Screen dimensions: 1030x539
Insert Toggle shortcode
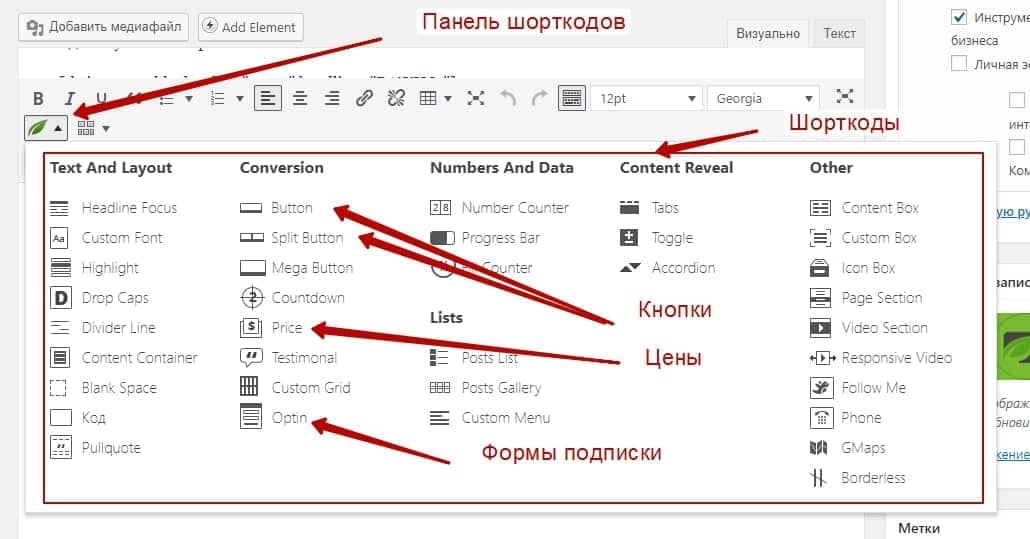tap(656, 238)
